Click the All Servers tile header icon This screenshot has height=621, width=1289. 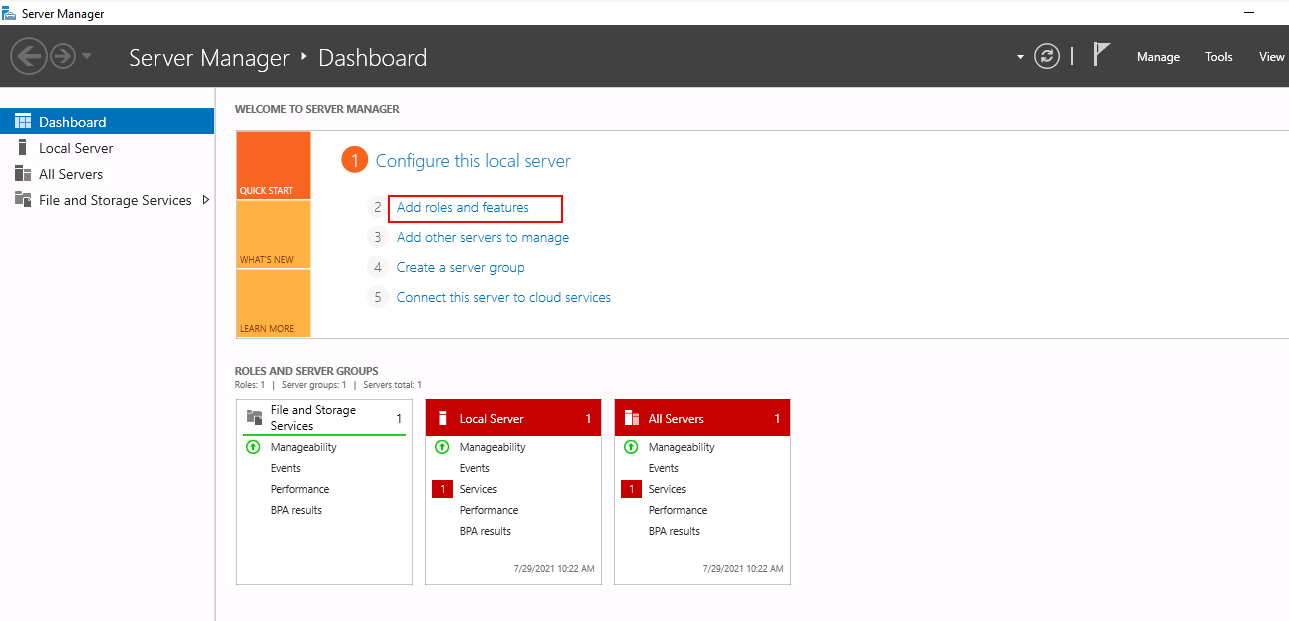[631, 418]
